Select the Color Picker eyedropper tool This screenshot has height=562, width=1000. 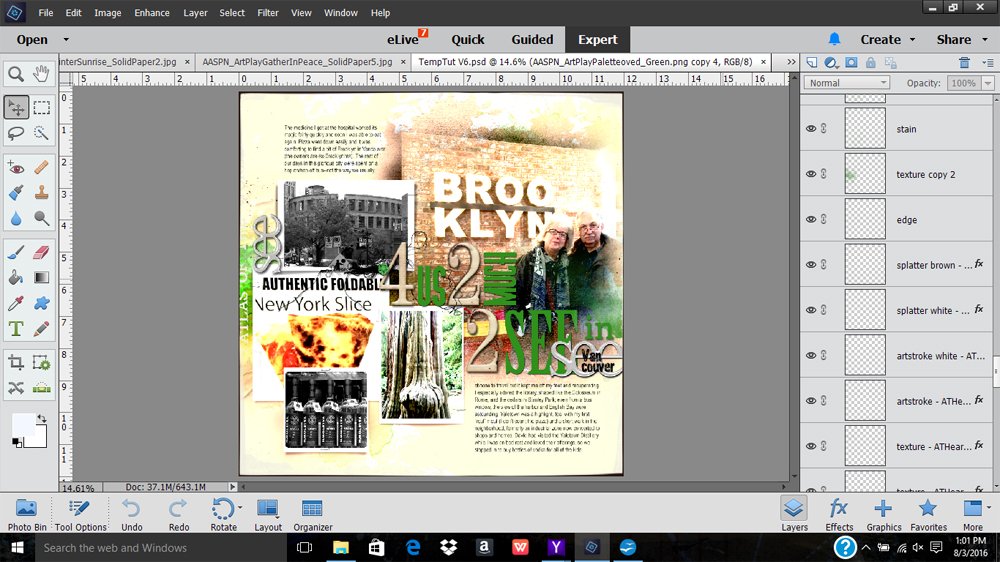(16, 303)
